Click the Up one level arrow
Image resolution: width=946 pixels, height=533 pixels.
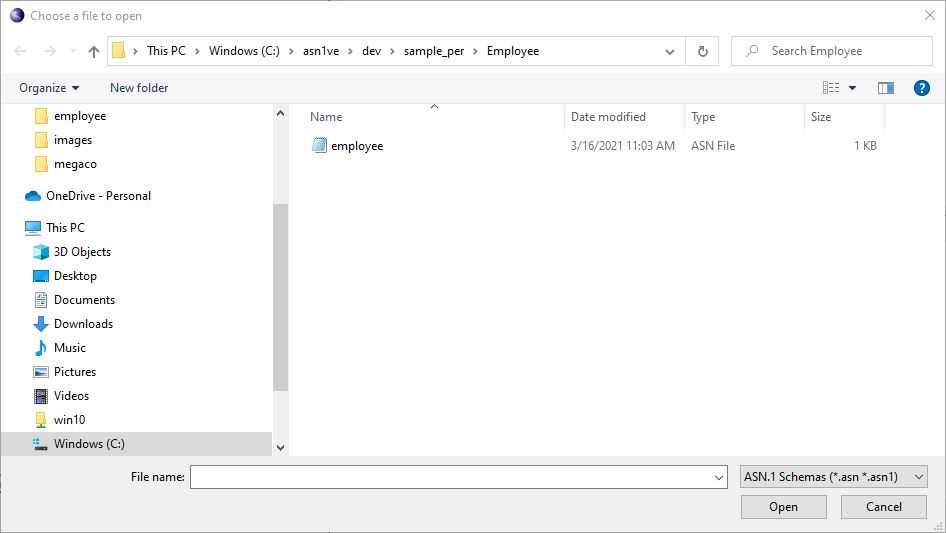click(94, 51)
